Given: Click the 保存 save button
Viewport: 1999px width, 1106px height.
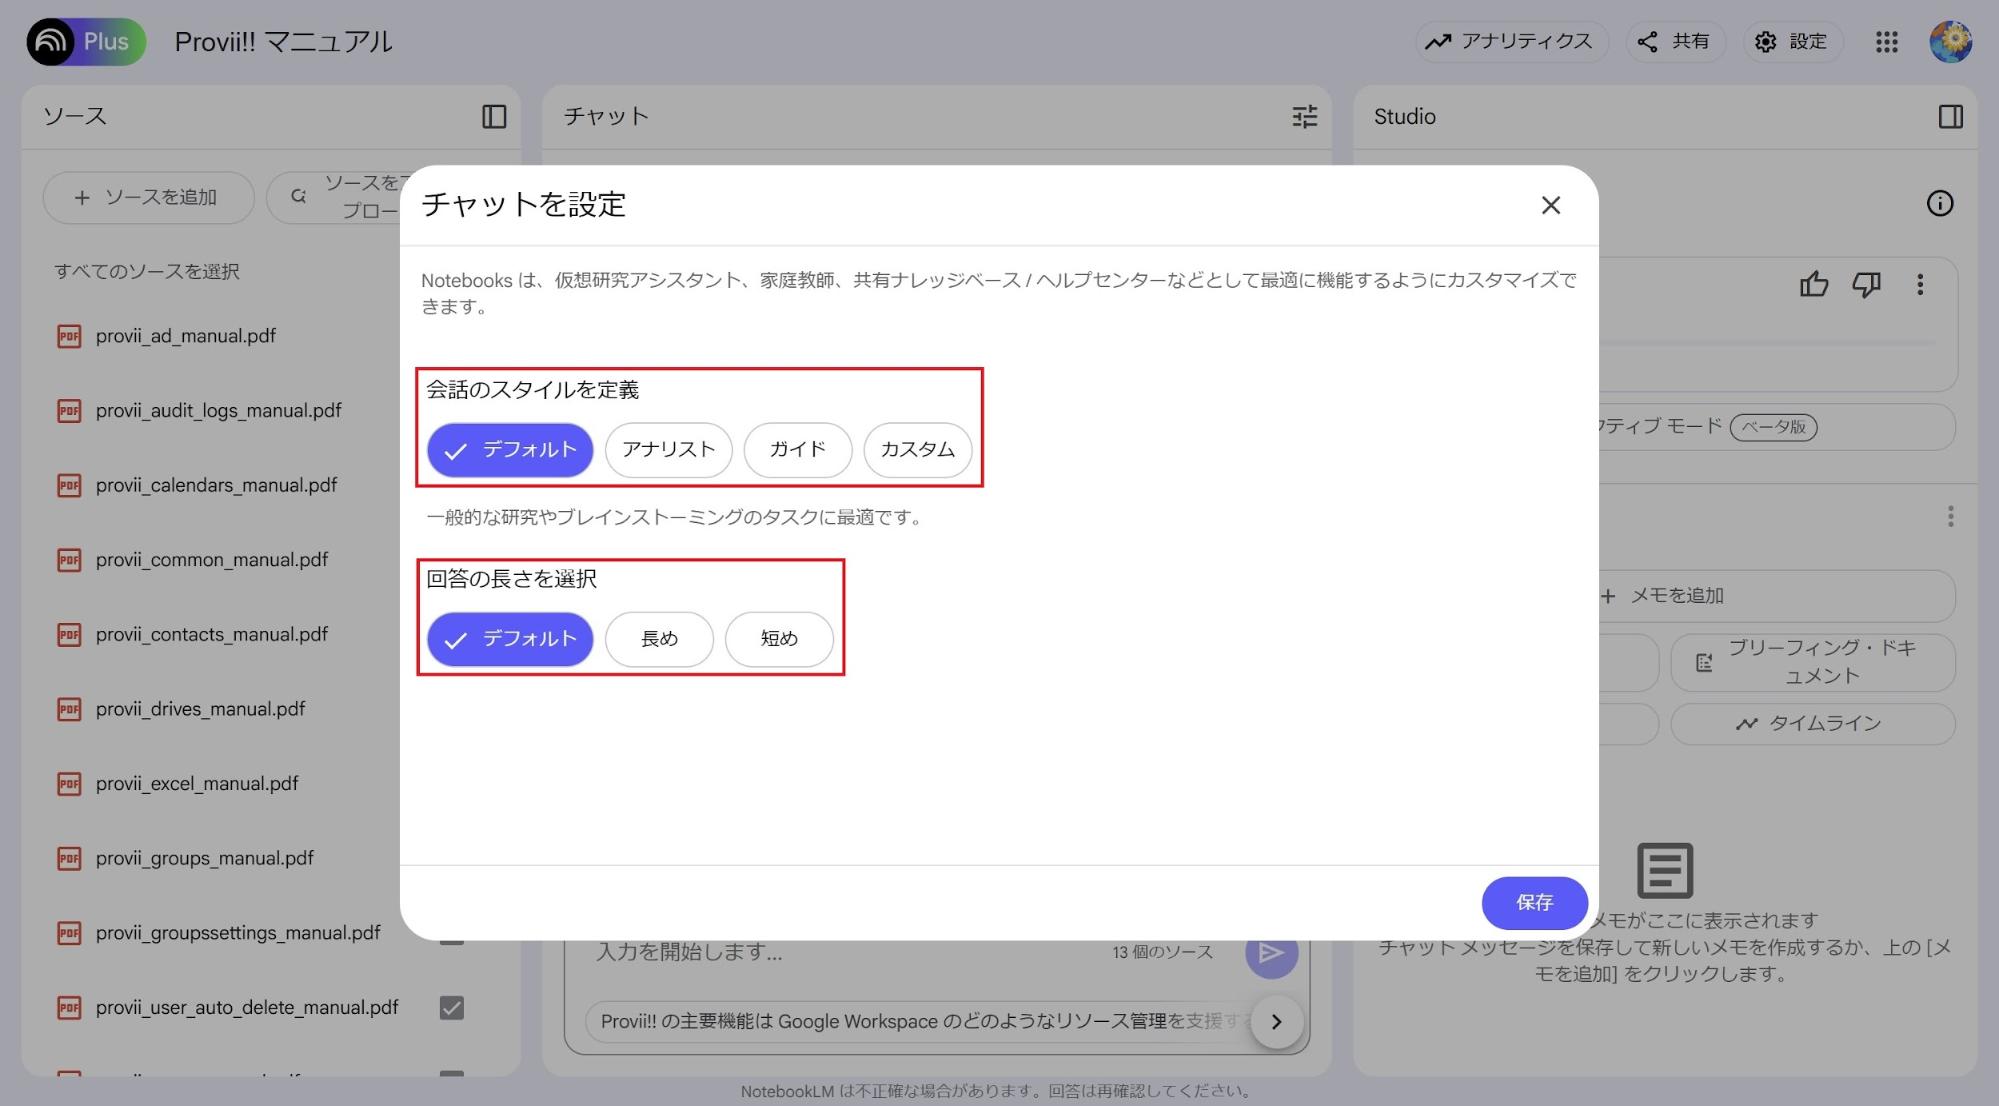Looking at the screenshot, I should click(x=1534, y=903).
